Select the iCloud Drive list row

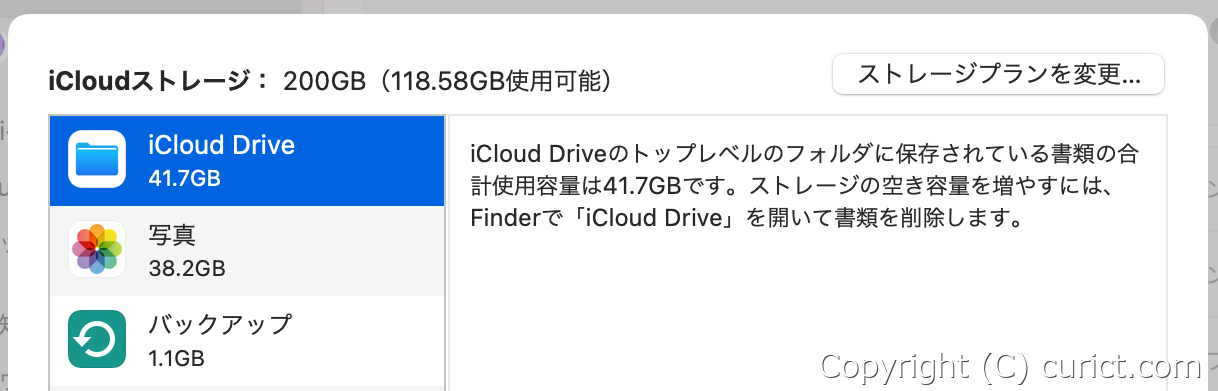(x=246, y=161)
